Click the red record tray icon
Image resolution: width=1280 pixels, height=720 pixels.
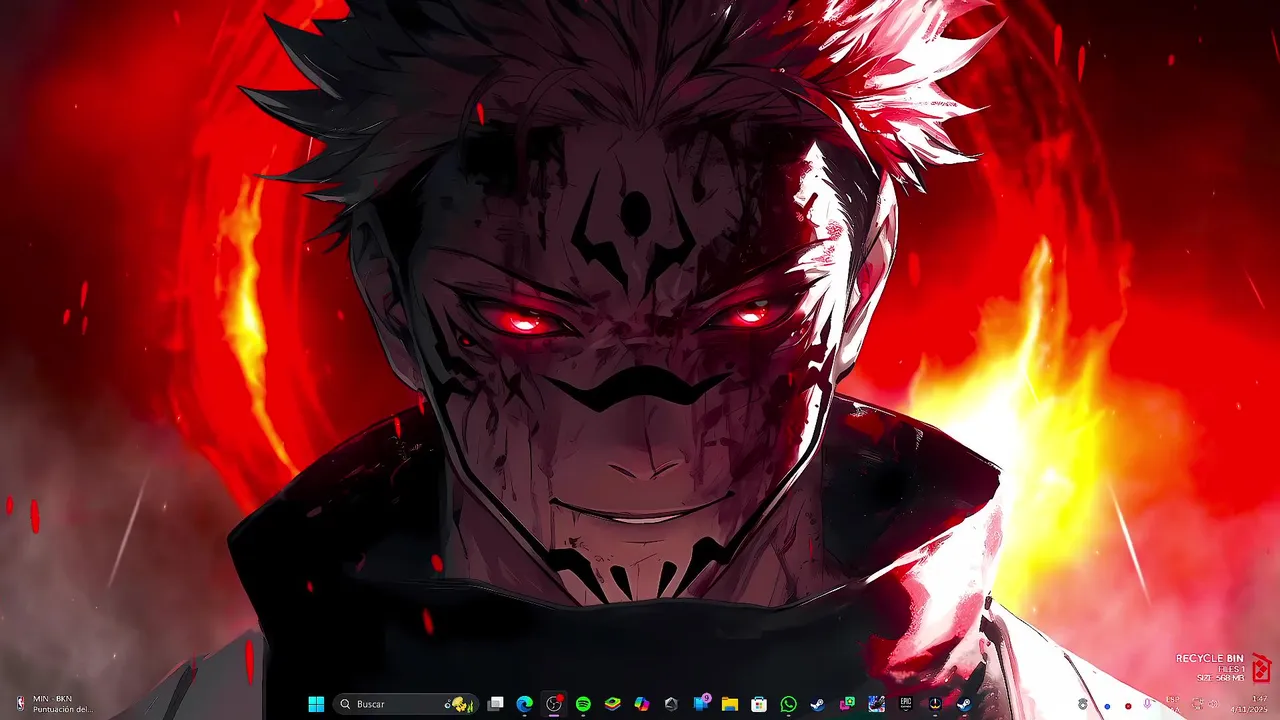pyautogui.click(x=1129, y=706)
